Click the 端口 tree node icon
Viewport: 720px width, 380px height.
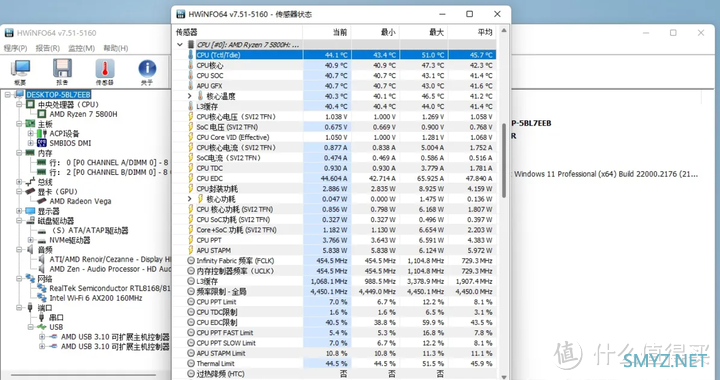[x=30, y=307]
